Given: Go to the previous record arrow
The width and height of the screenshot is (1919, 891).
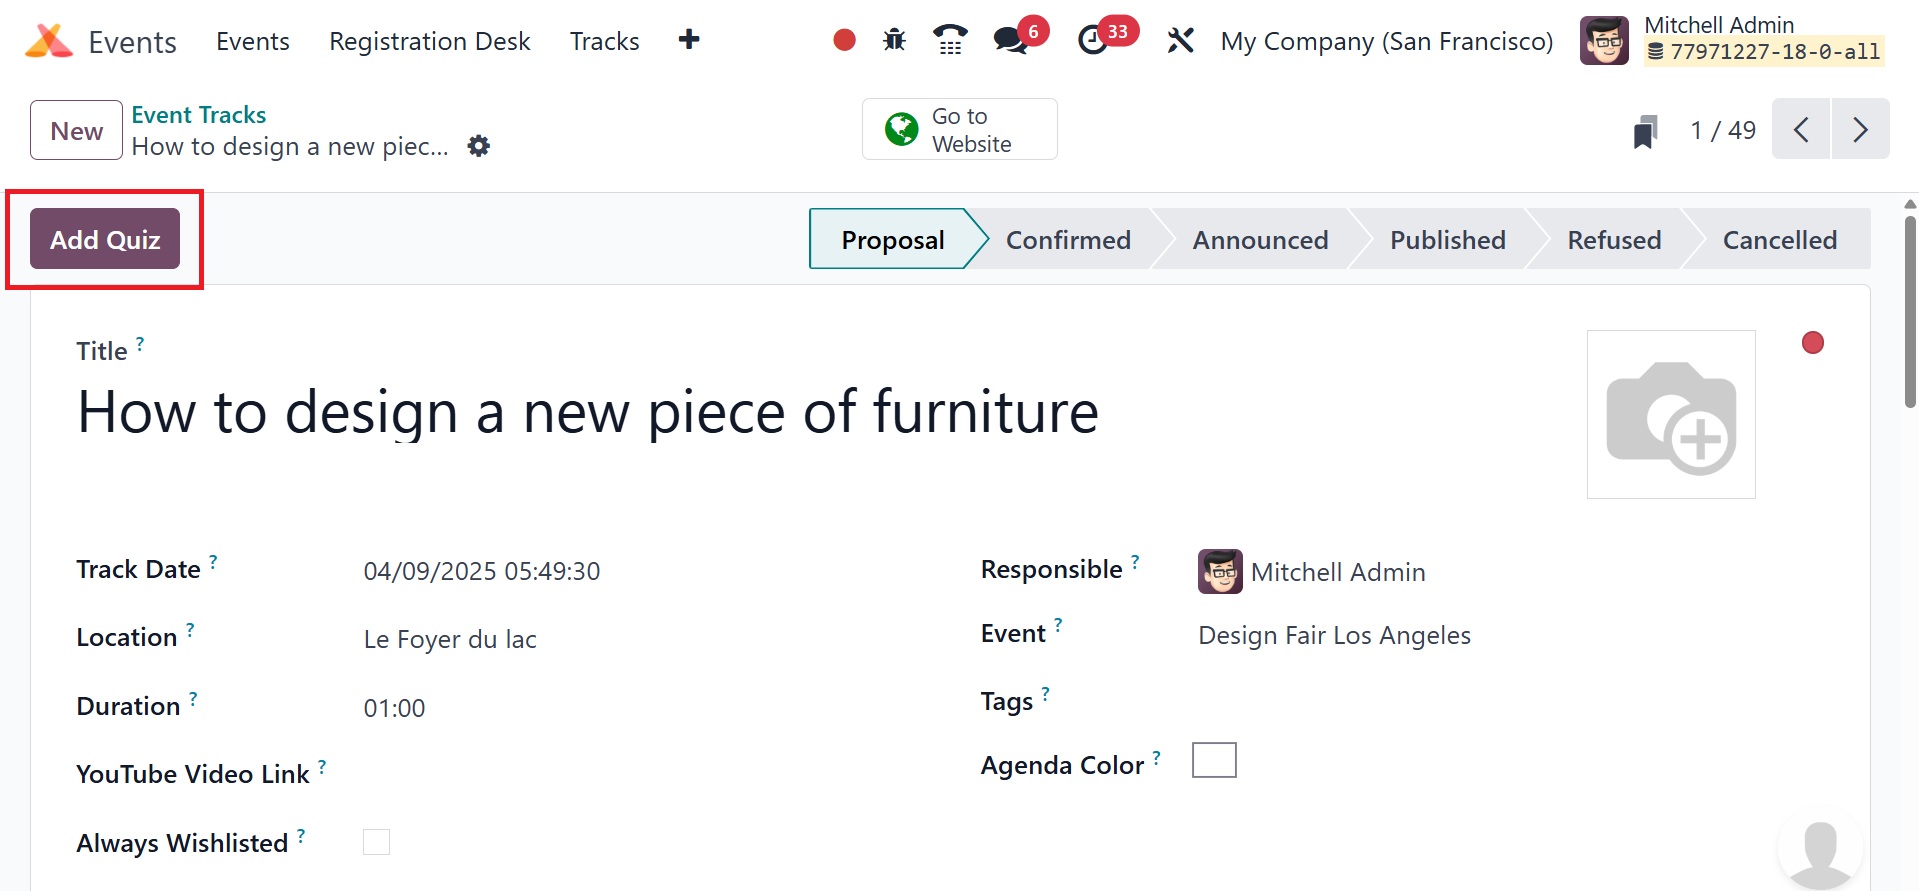Looking at the screenshot, I should [1801, 130].
